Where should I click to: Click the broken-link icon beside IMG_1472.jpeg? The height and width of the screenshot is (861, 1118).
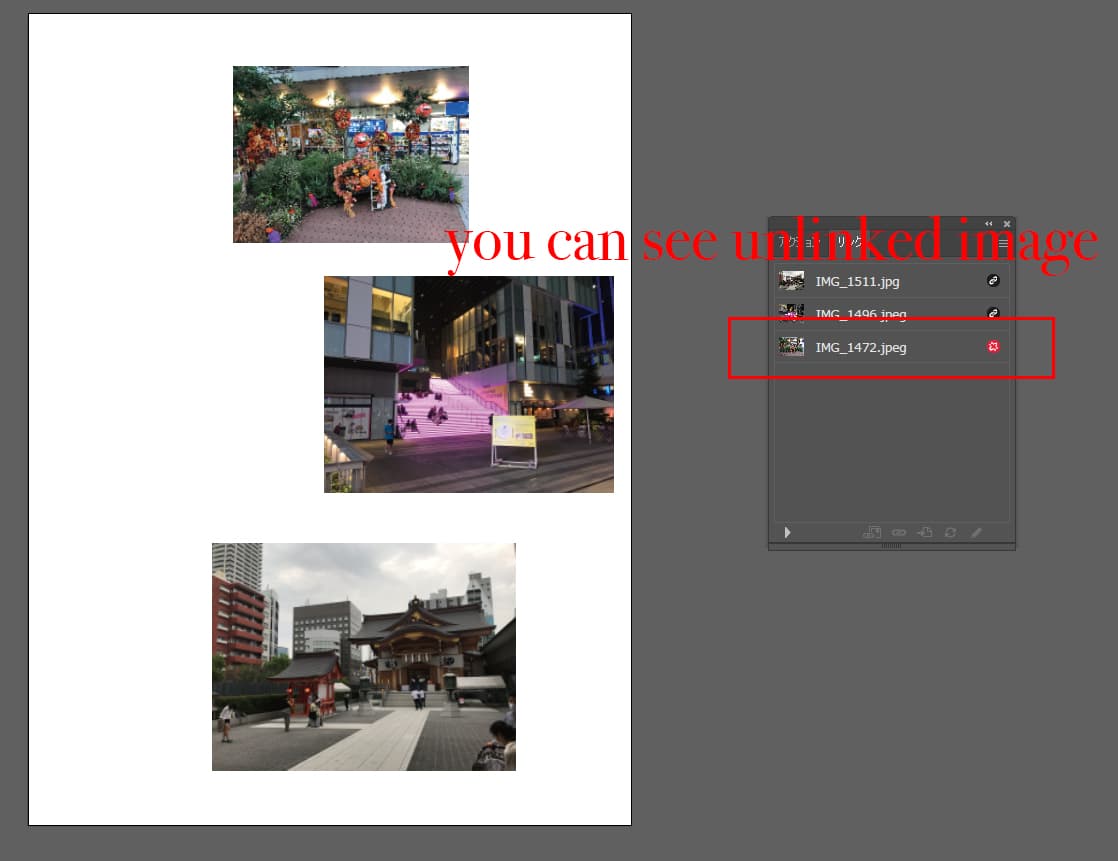coord(993,347)
